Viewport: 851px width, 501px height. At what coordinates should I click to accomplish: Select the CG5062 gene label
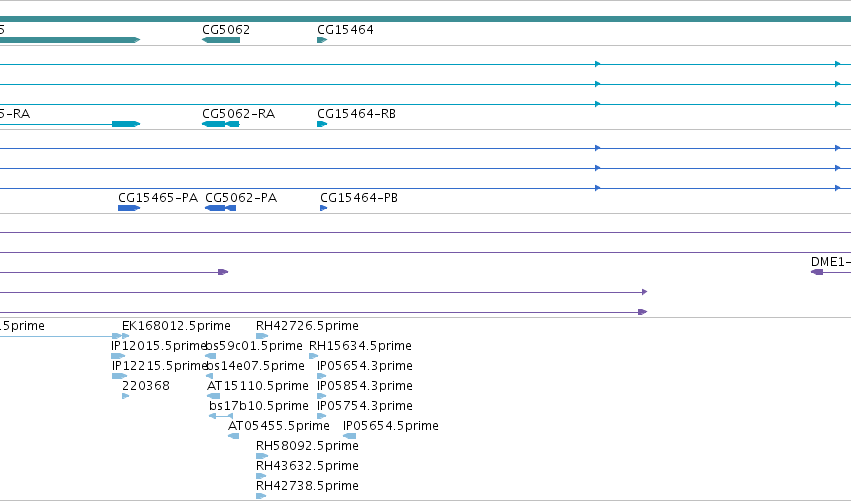click(226, 30)
